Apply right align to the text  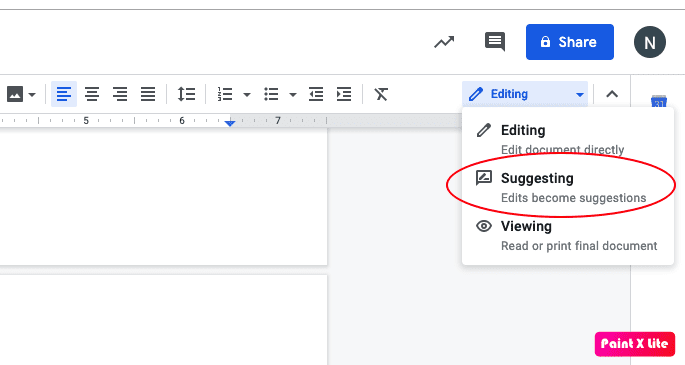tap(120, 94)
